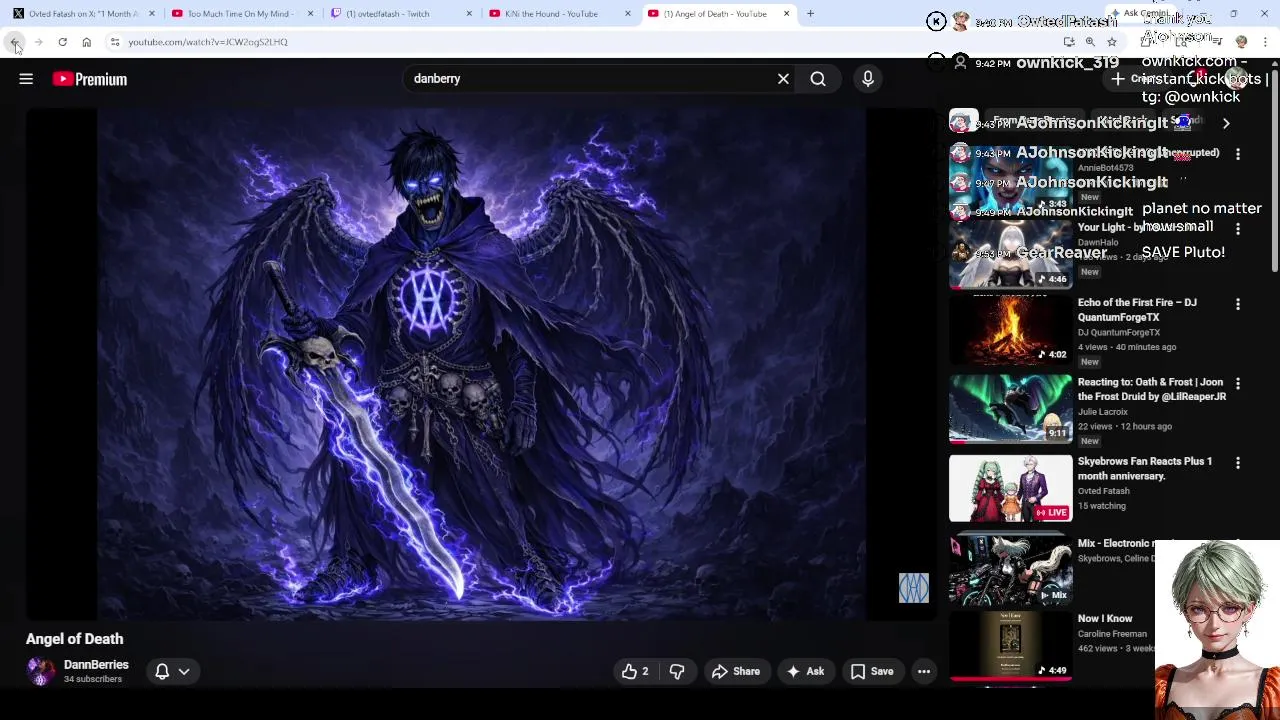Open Skyebrows Fan Reacts Plus title
The height and width of the screenshot is (720, 1280).
click(1145, 469)
